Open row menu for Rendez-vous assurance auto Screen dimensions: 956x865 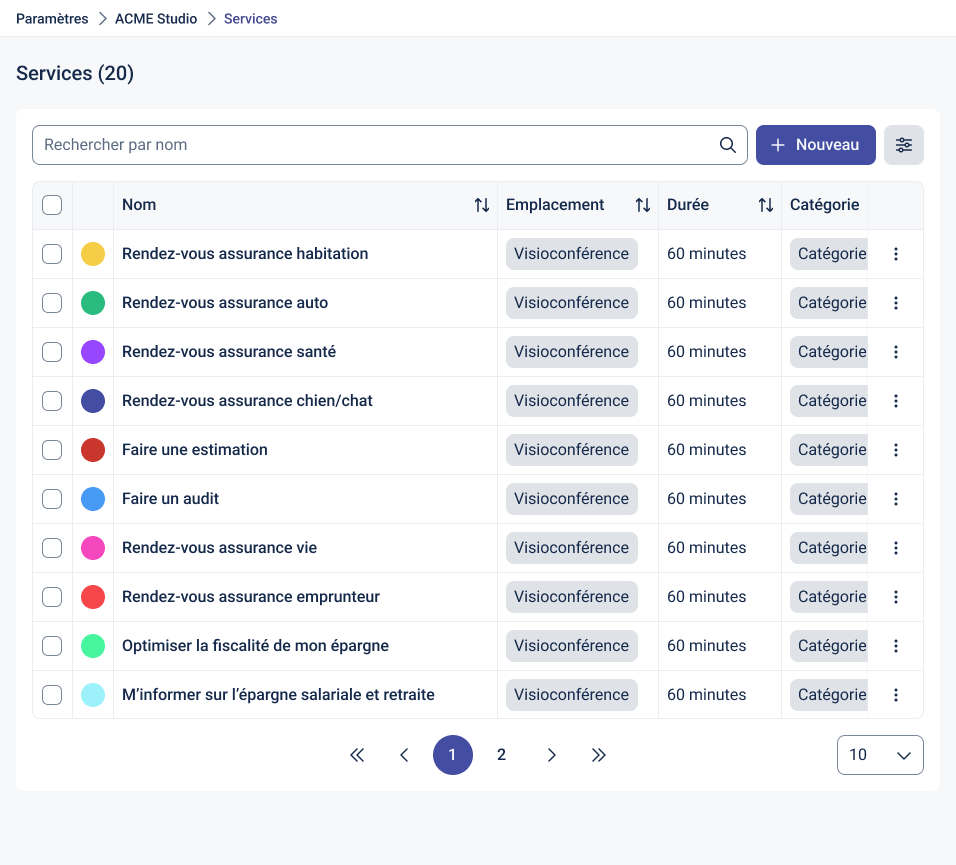(896, 303)
